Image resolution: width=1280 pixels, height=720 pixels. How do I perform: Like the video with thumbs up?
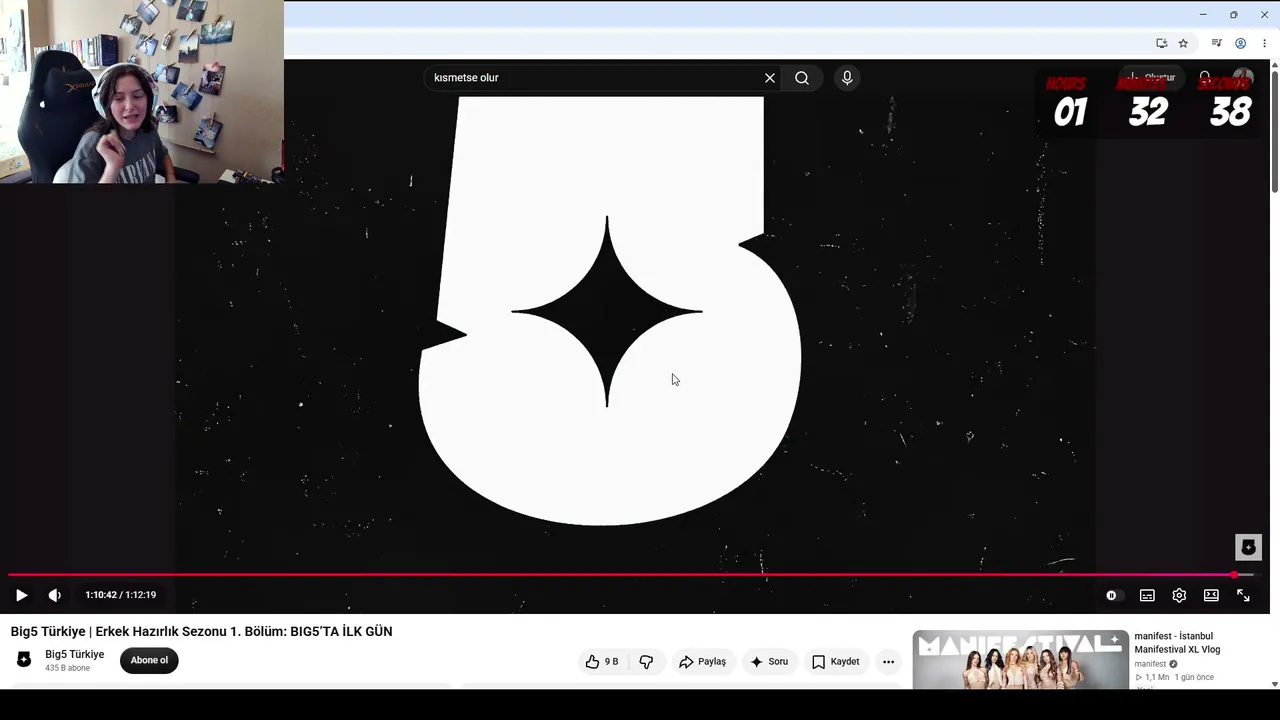point(602,662)
